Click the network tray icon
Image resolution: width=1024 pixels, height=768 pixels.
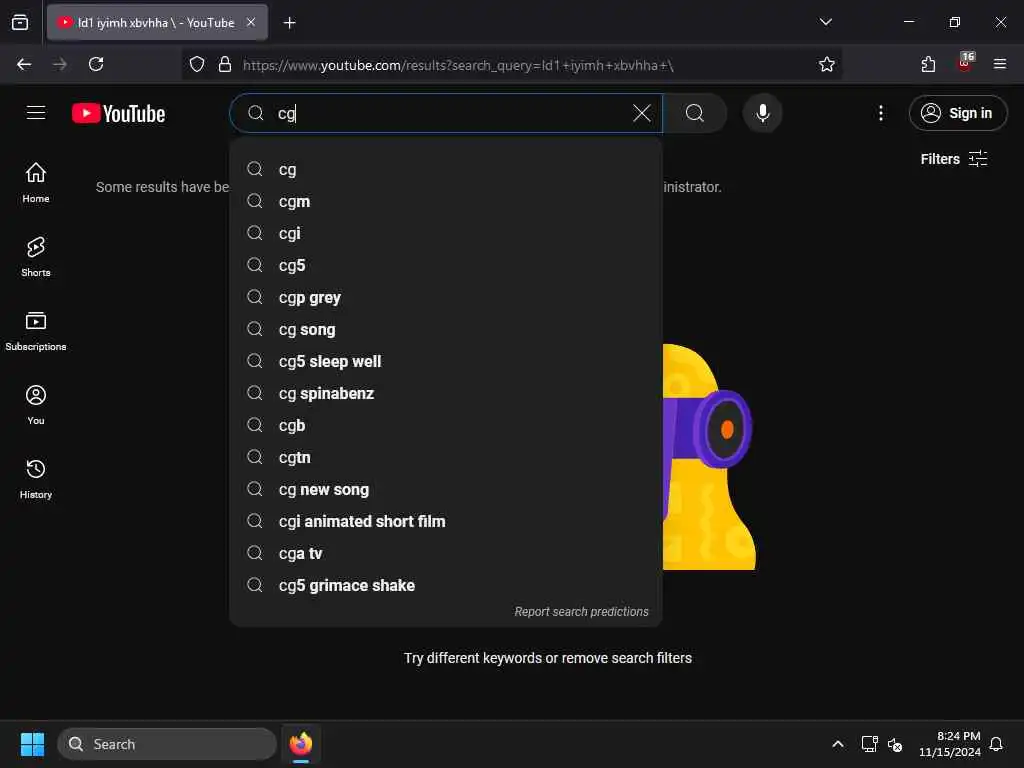(869, 744)
